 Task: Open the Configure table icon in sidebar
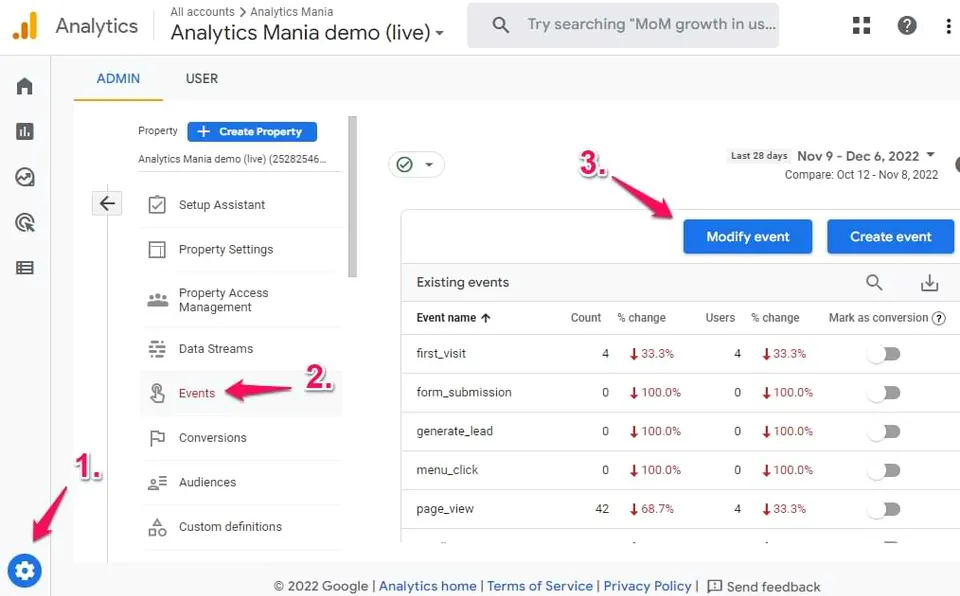point(24,268)
